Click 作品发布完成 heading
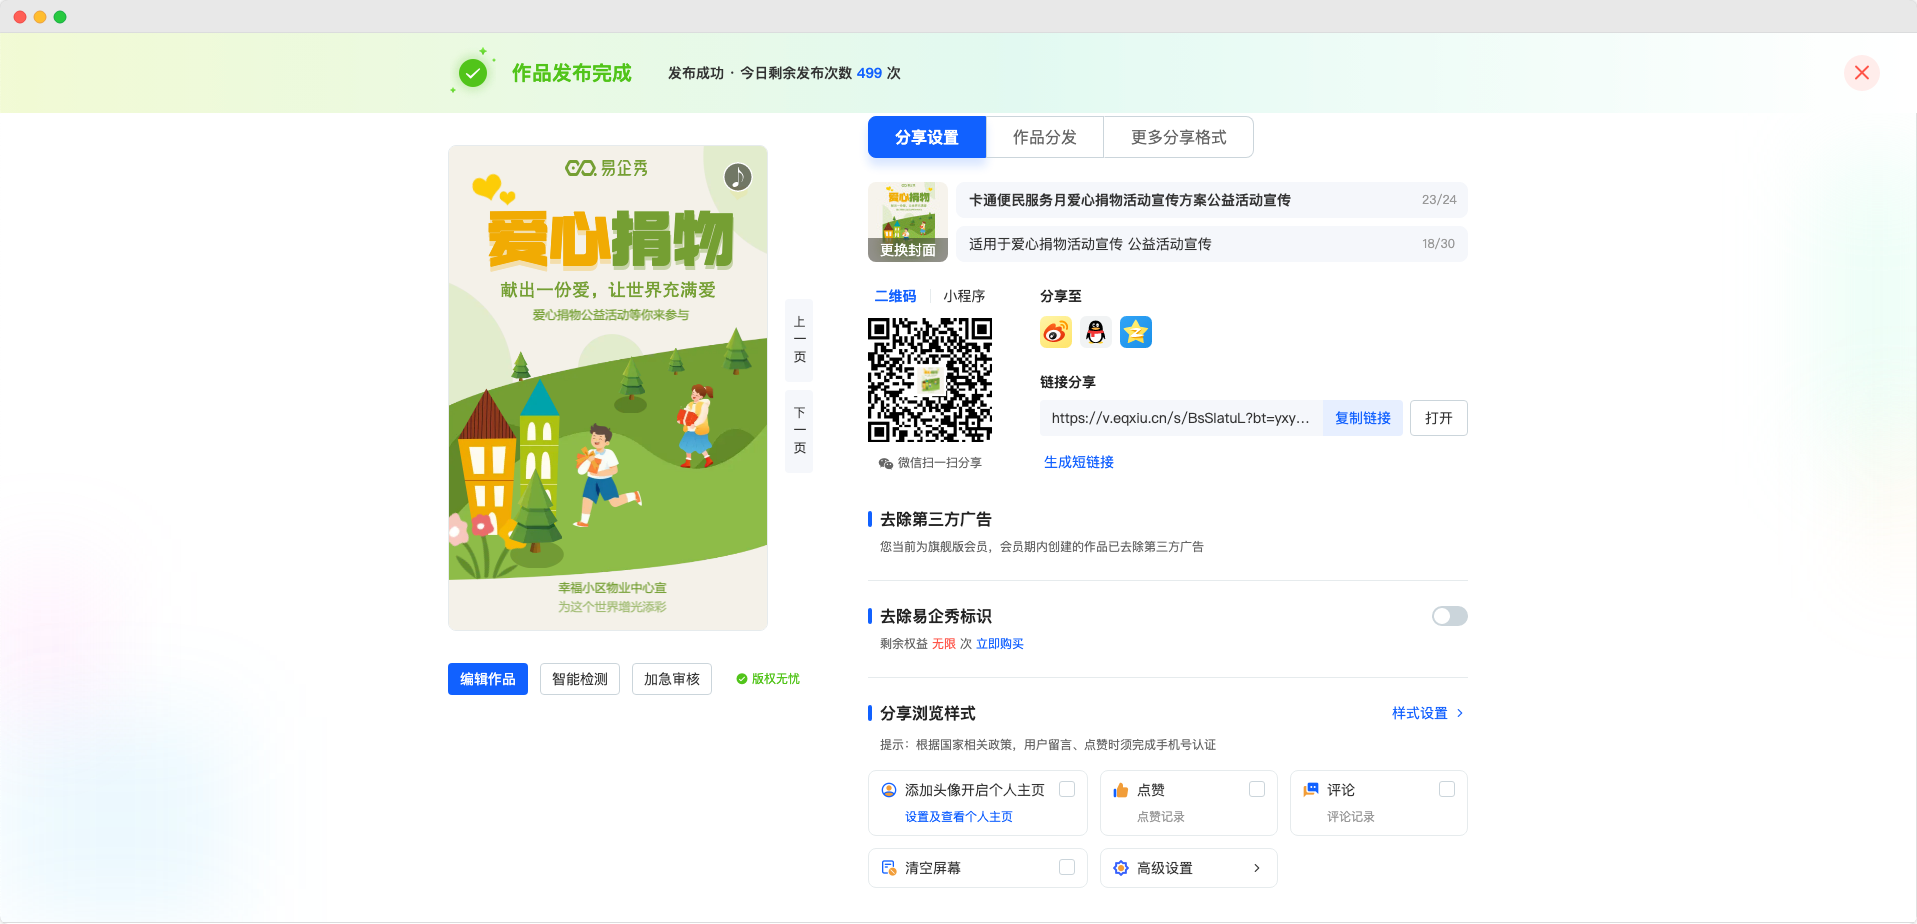Viewport: 1917px width, 924px height. coord(572,73)
